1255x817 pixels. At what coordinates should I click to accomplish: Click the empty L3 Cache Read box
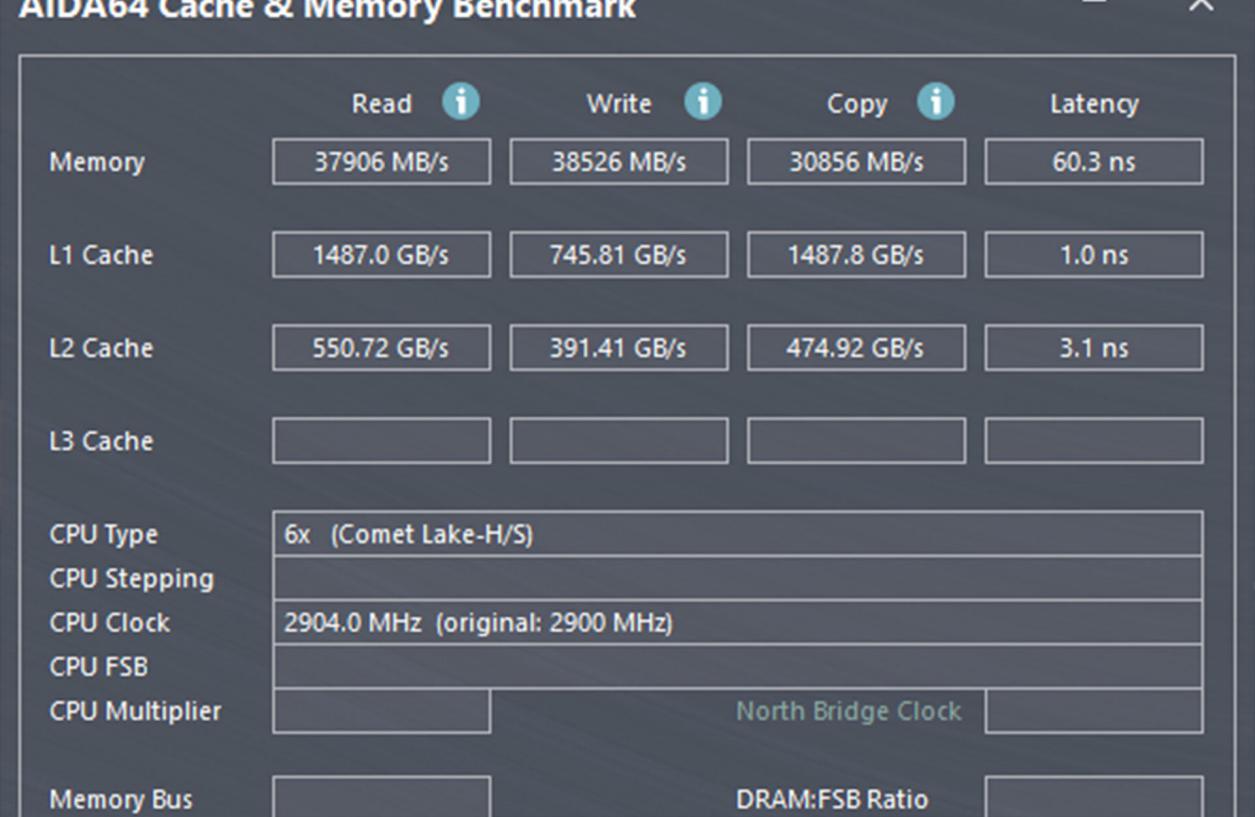(x=381, y=441)
